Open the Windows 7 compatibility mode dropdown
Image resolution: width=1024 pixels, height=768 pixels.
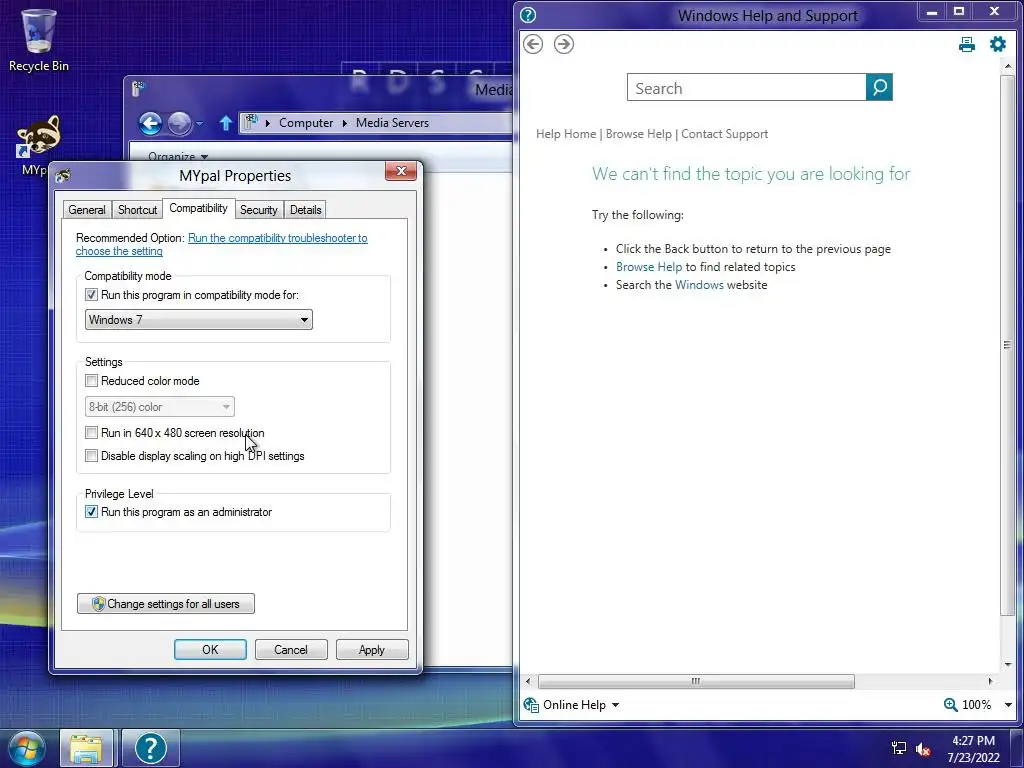click(x=199, y=319)
